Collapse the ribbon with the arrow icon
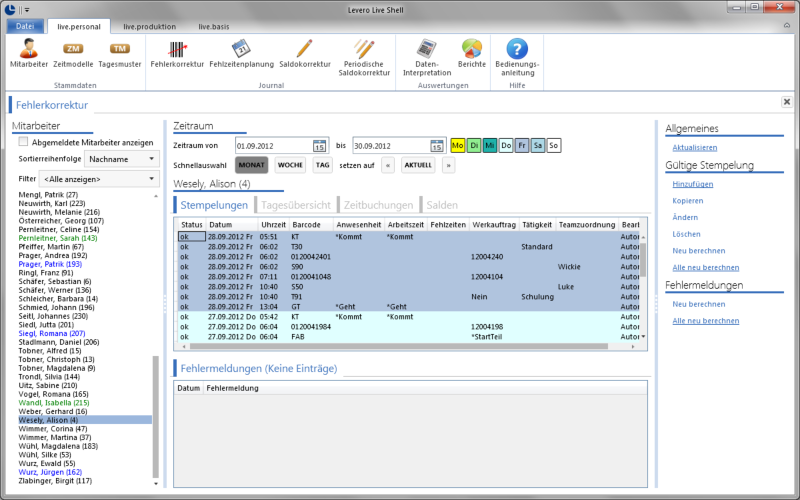This screenshot has width=800, height=500. coord(786,26)
